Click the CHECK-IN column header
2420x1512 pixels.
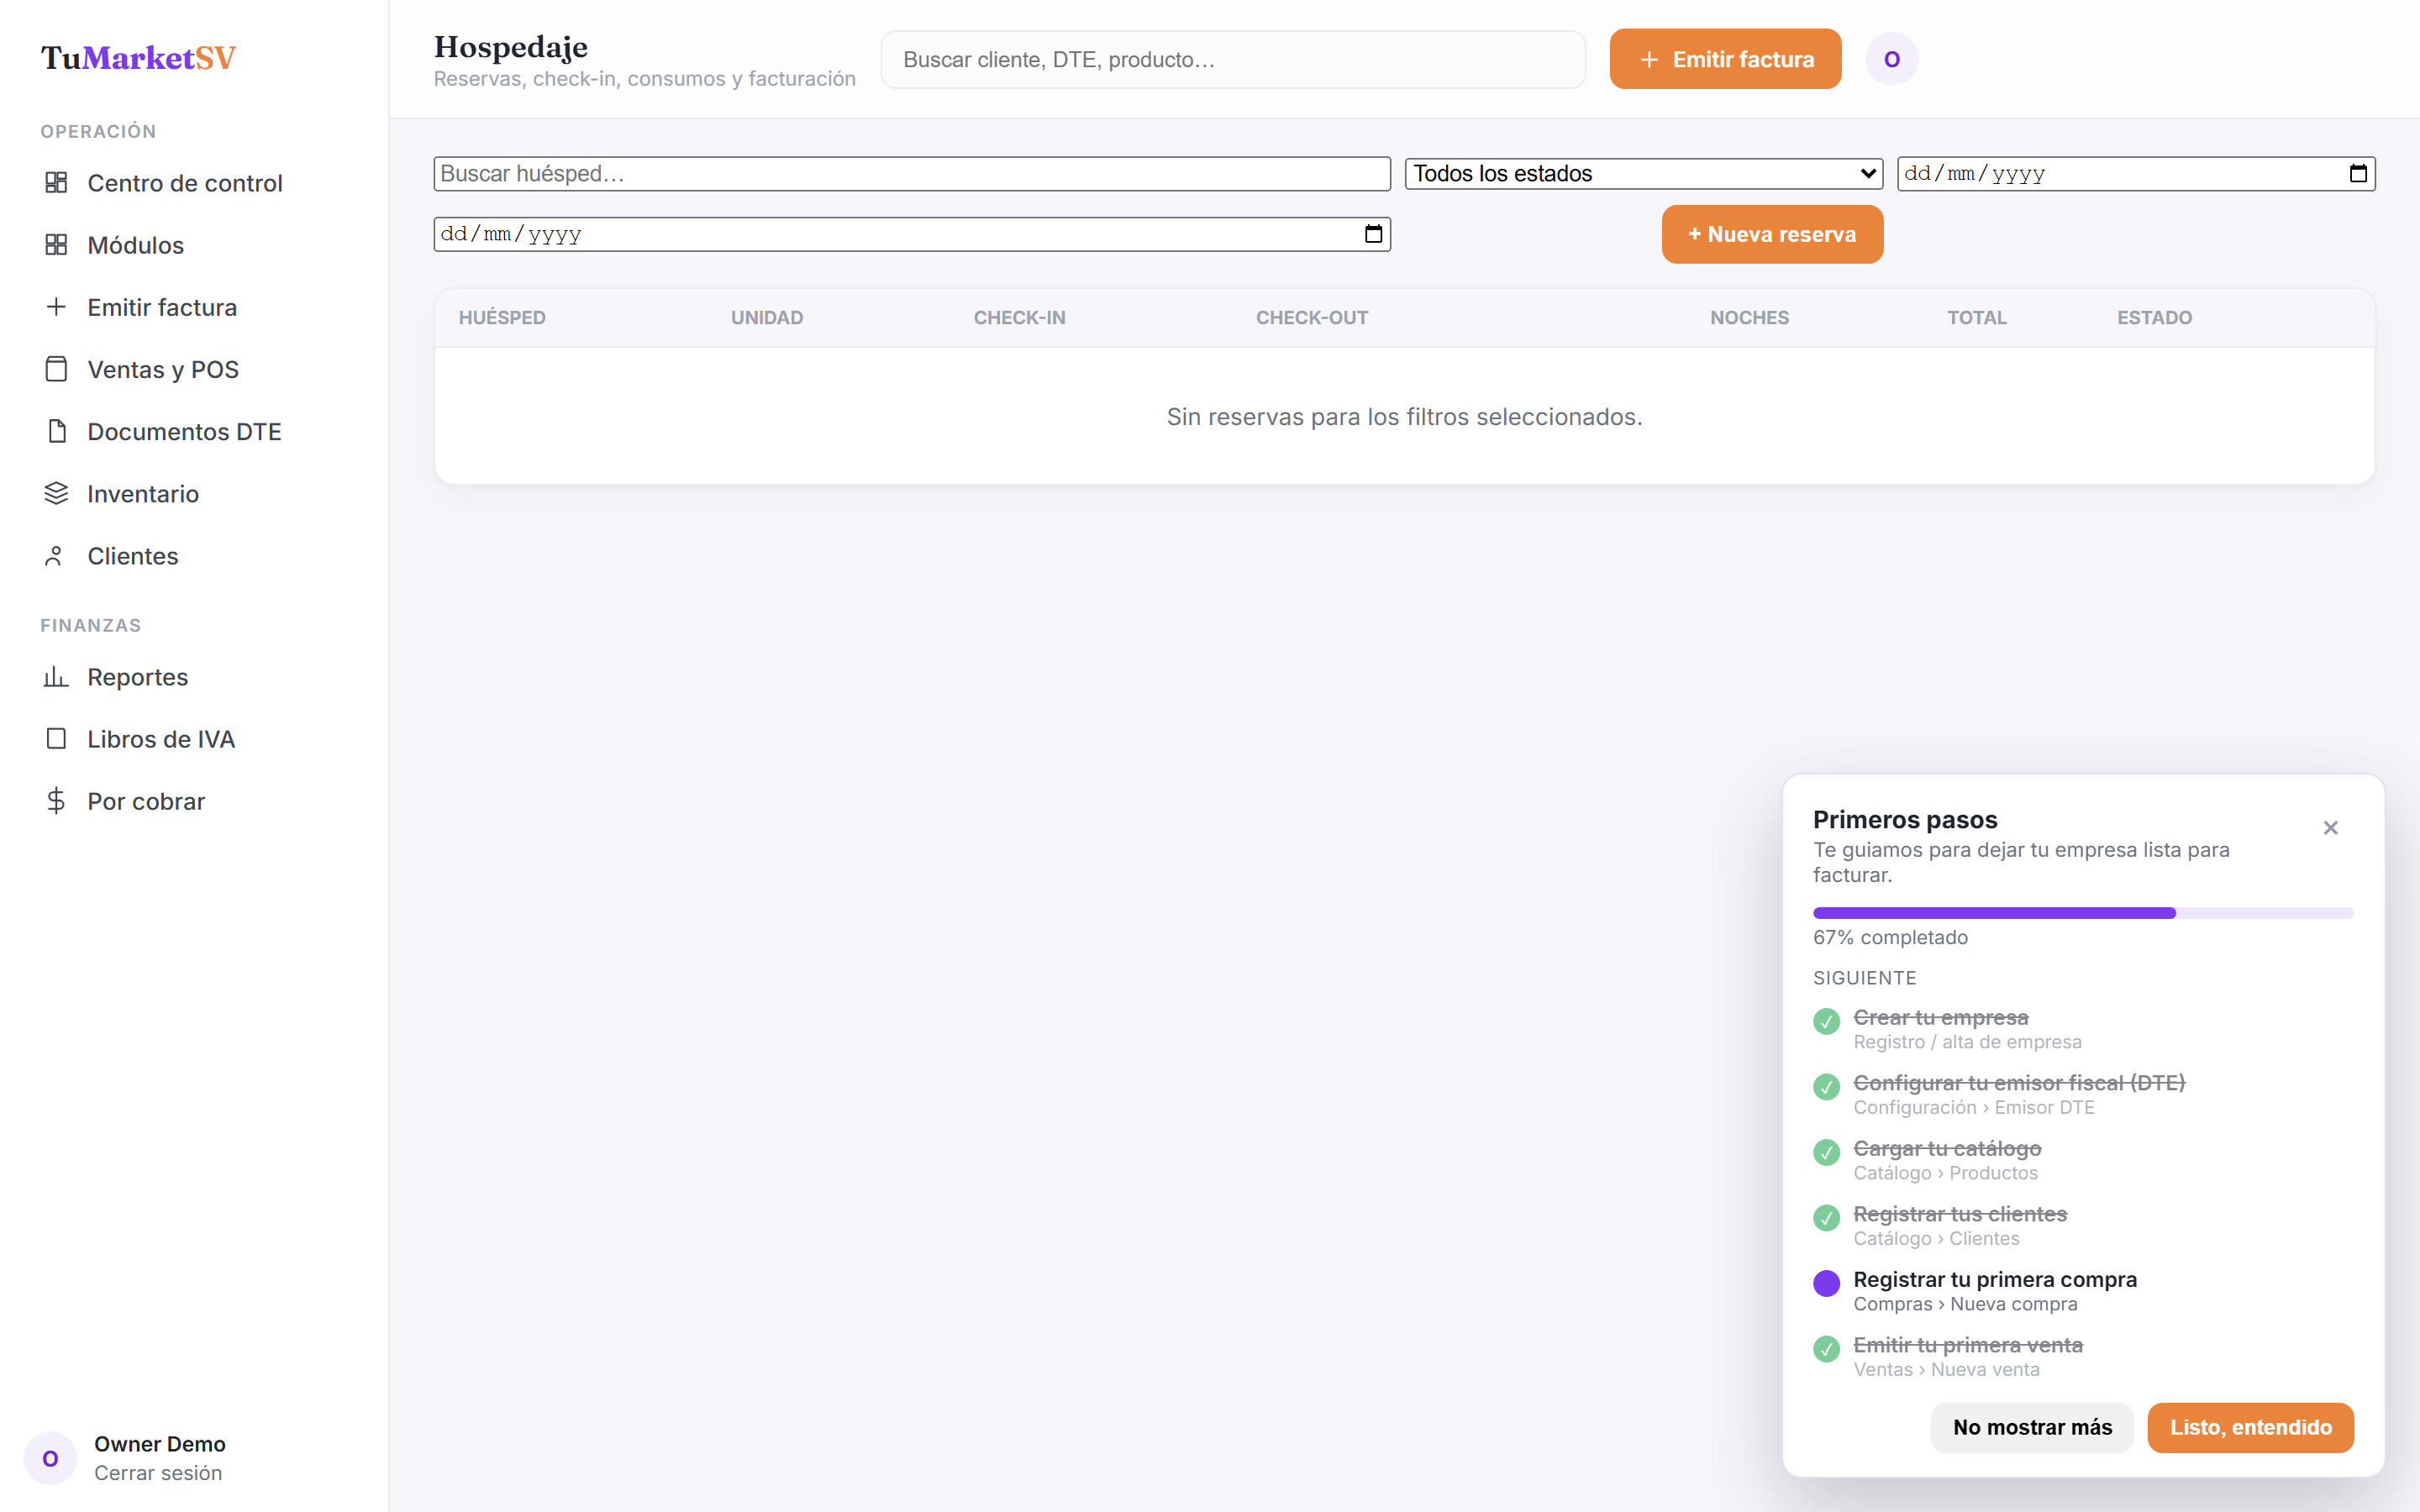(x=1019, y=318)
